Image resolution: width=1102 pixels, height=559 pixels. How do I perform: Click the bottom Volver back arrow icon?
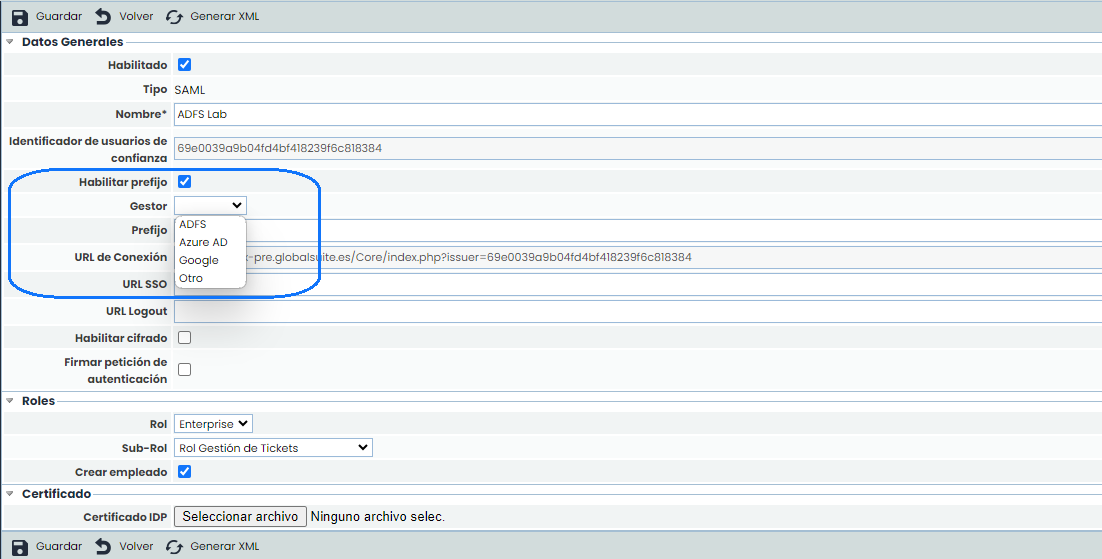coord(103,547)
